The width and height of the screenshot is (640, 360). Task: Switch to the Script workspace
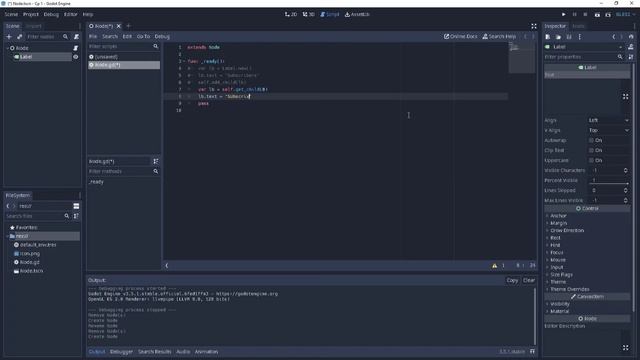[330, 14]
